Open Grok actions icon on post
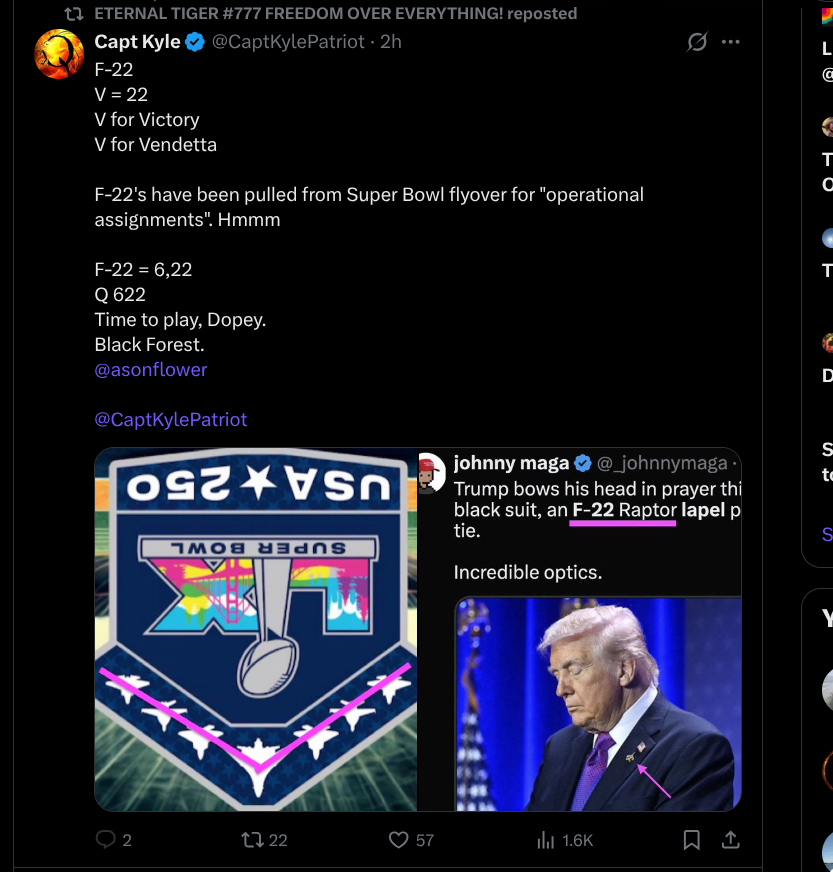833x872 pixels. (x=697, y=42)
